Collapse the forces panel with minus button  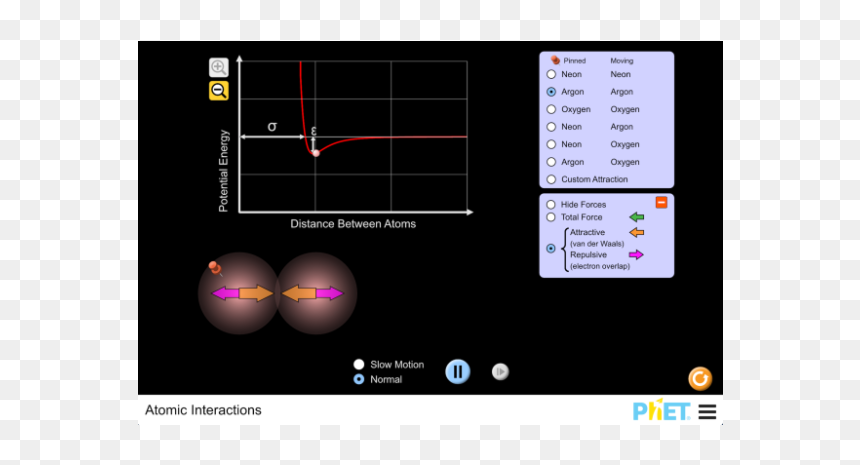661,202
